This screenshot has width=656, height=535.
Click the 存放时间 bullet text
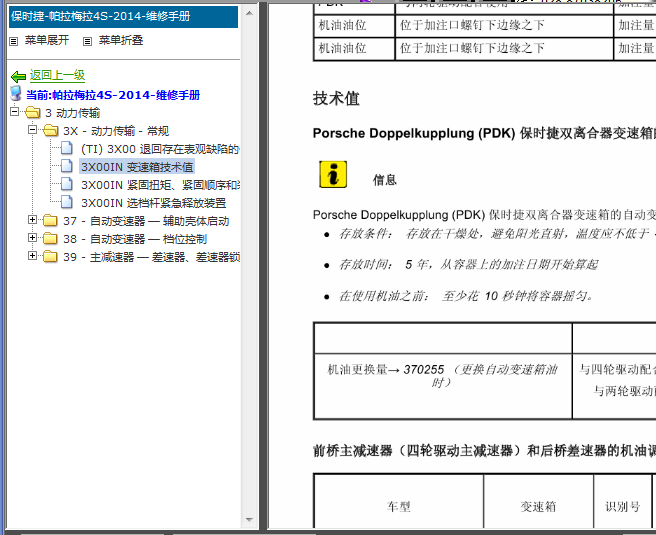pyautogui.click(x=469, y=264)
